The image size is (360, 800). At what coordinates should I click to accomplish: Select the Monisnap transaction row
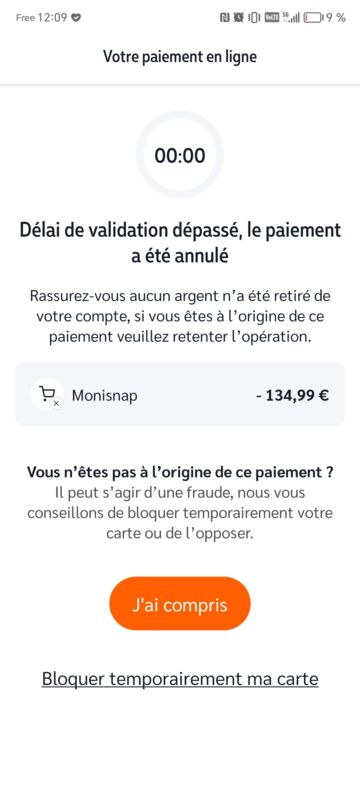(180, 394)
